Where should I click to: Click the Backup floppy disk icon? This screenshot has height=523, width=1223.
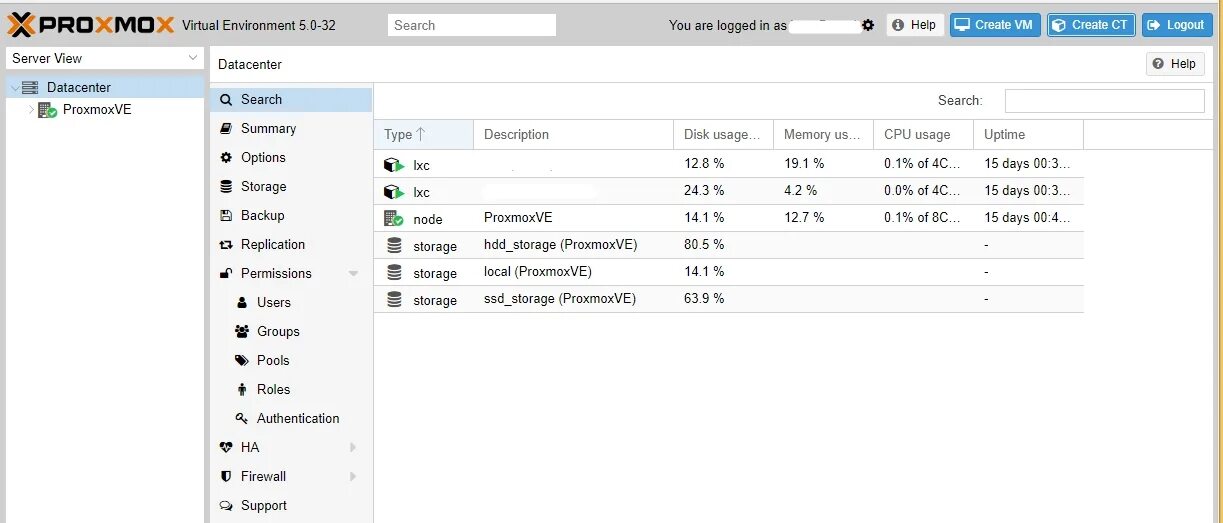coord(226,216)
